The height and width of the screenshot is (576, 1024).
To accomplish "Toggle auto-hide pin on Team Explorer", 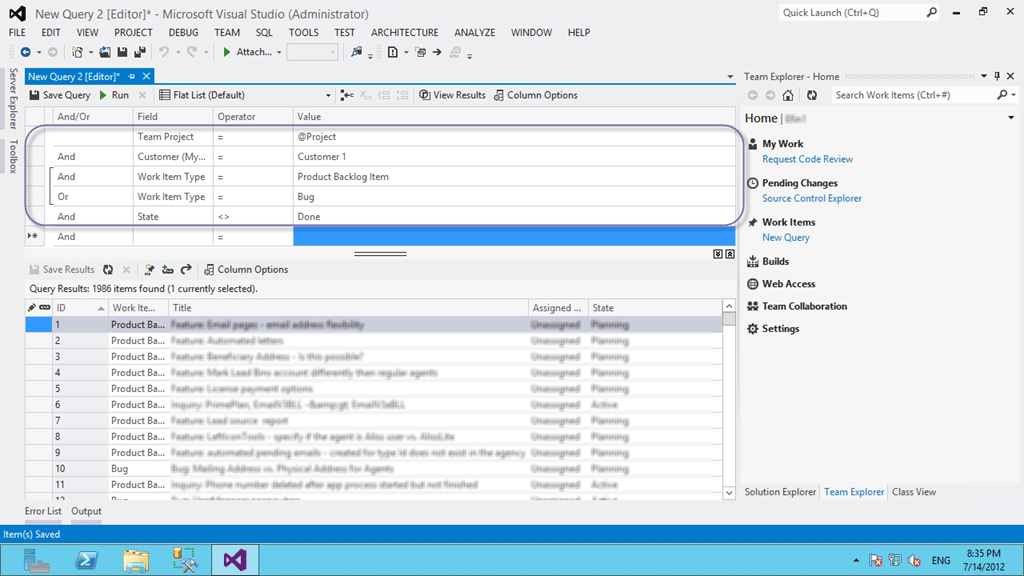I will [997, 76].
